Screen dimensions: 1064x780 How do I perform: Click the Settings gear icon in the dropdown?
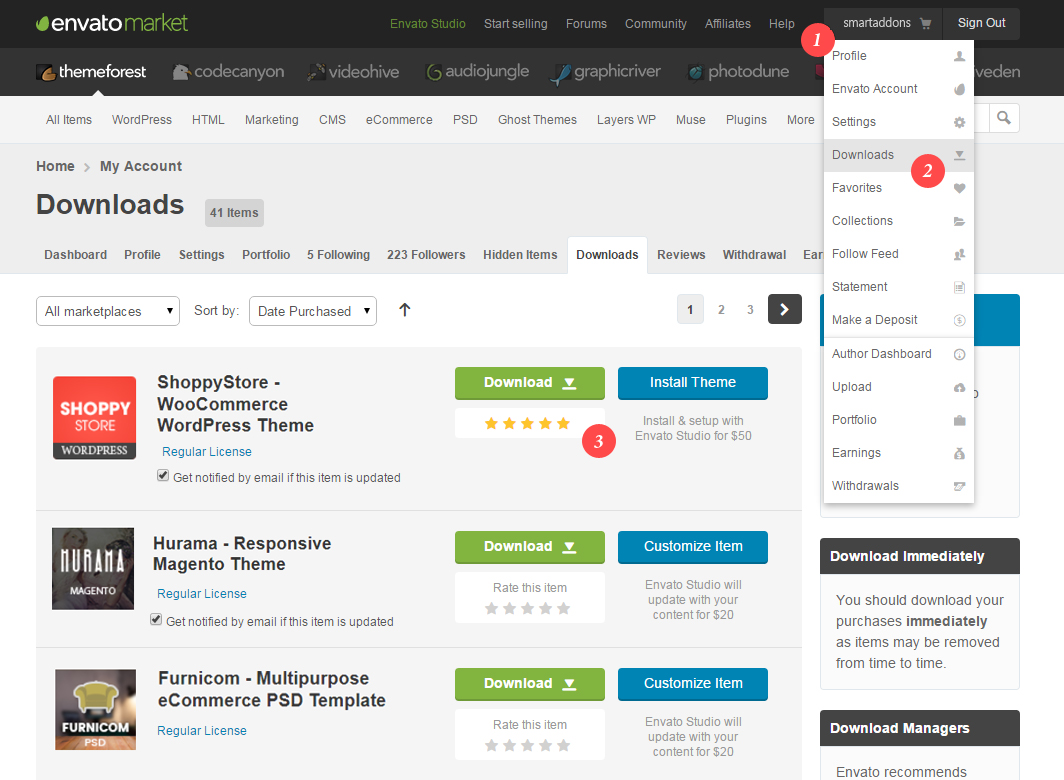tap(959, 122)
